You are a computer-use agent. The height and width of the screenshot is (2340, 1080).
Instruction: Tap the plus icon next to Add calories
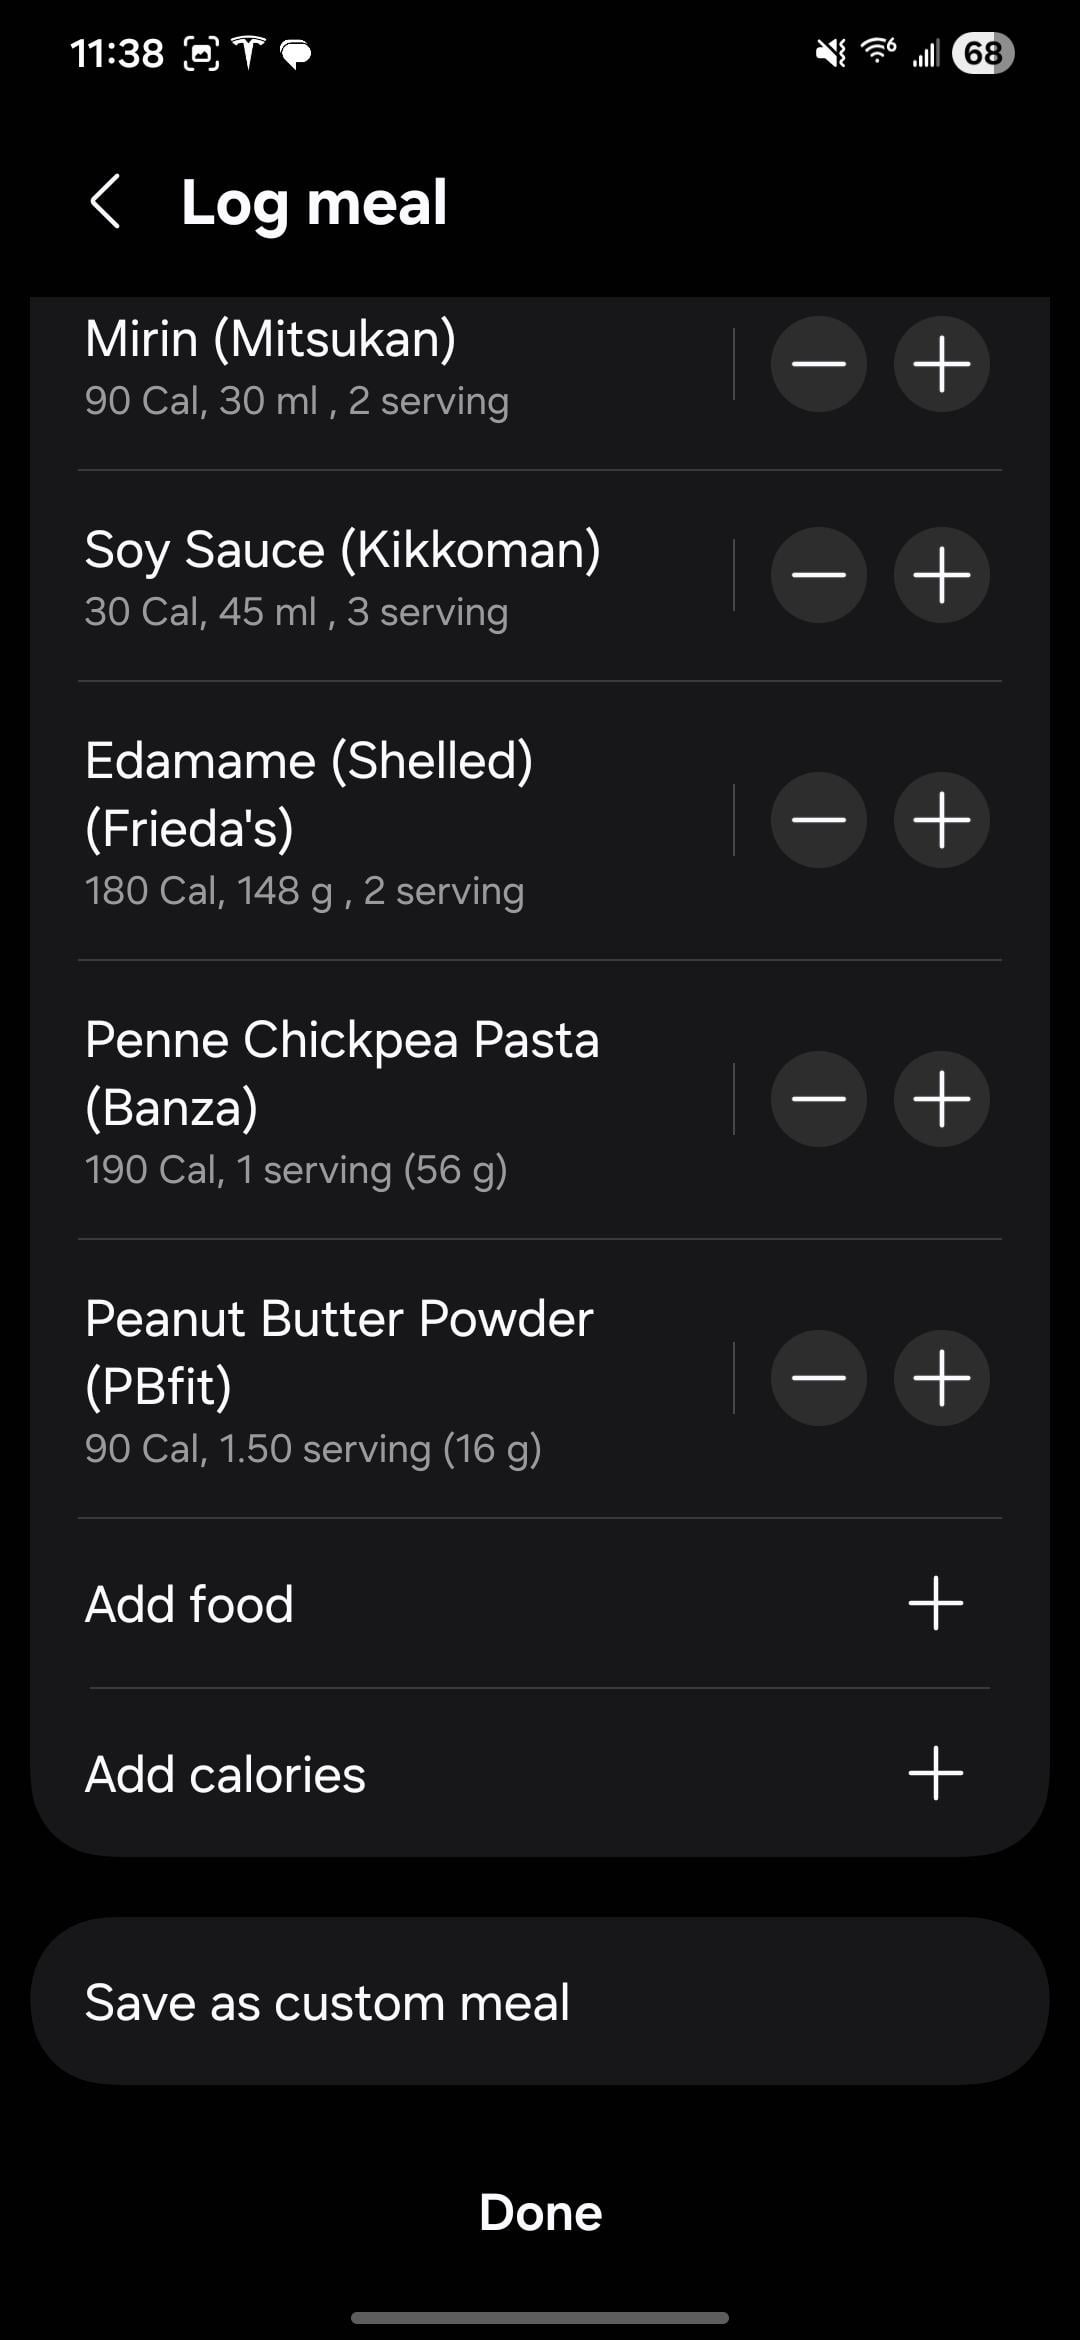[x=935, y=1774]
